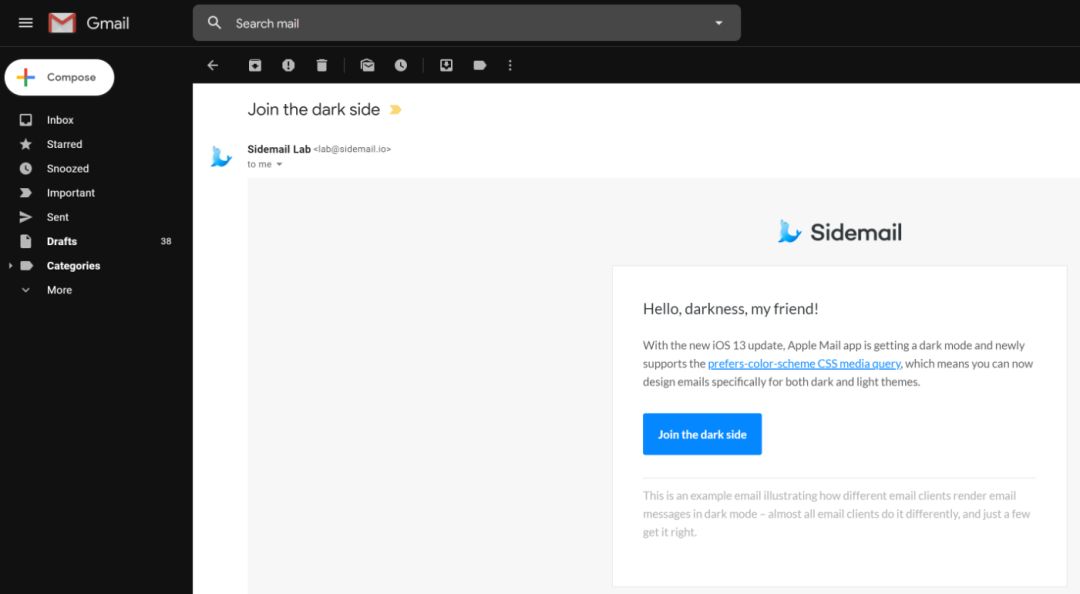The height and width of the screenshot is (594, 1080).
Task: Open the Starred folder
Action: 64,144
